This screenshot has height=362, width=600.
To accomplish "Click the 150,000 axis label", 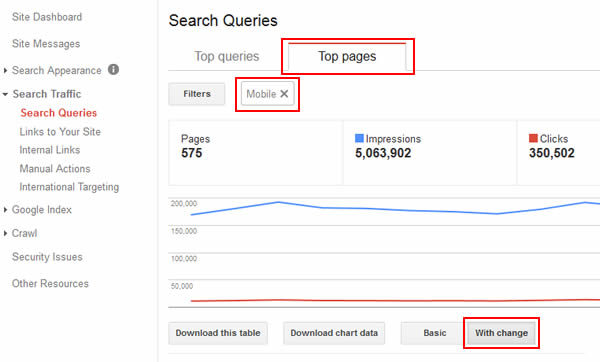I will point(184,231).
